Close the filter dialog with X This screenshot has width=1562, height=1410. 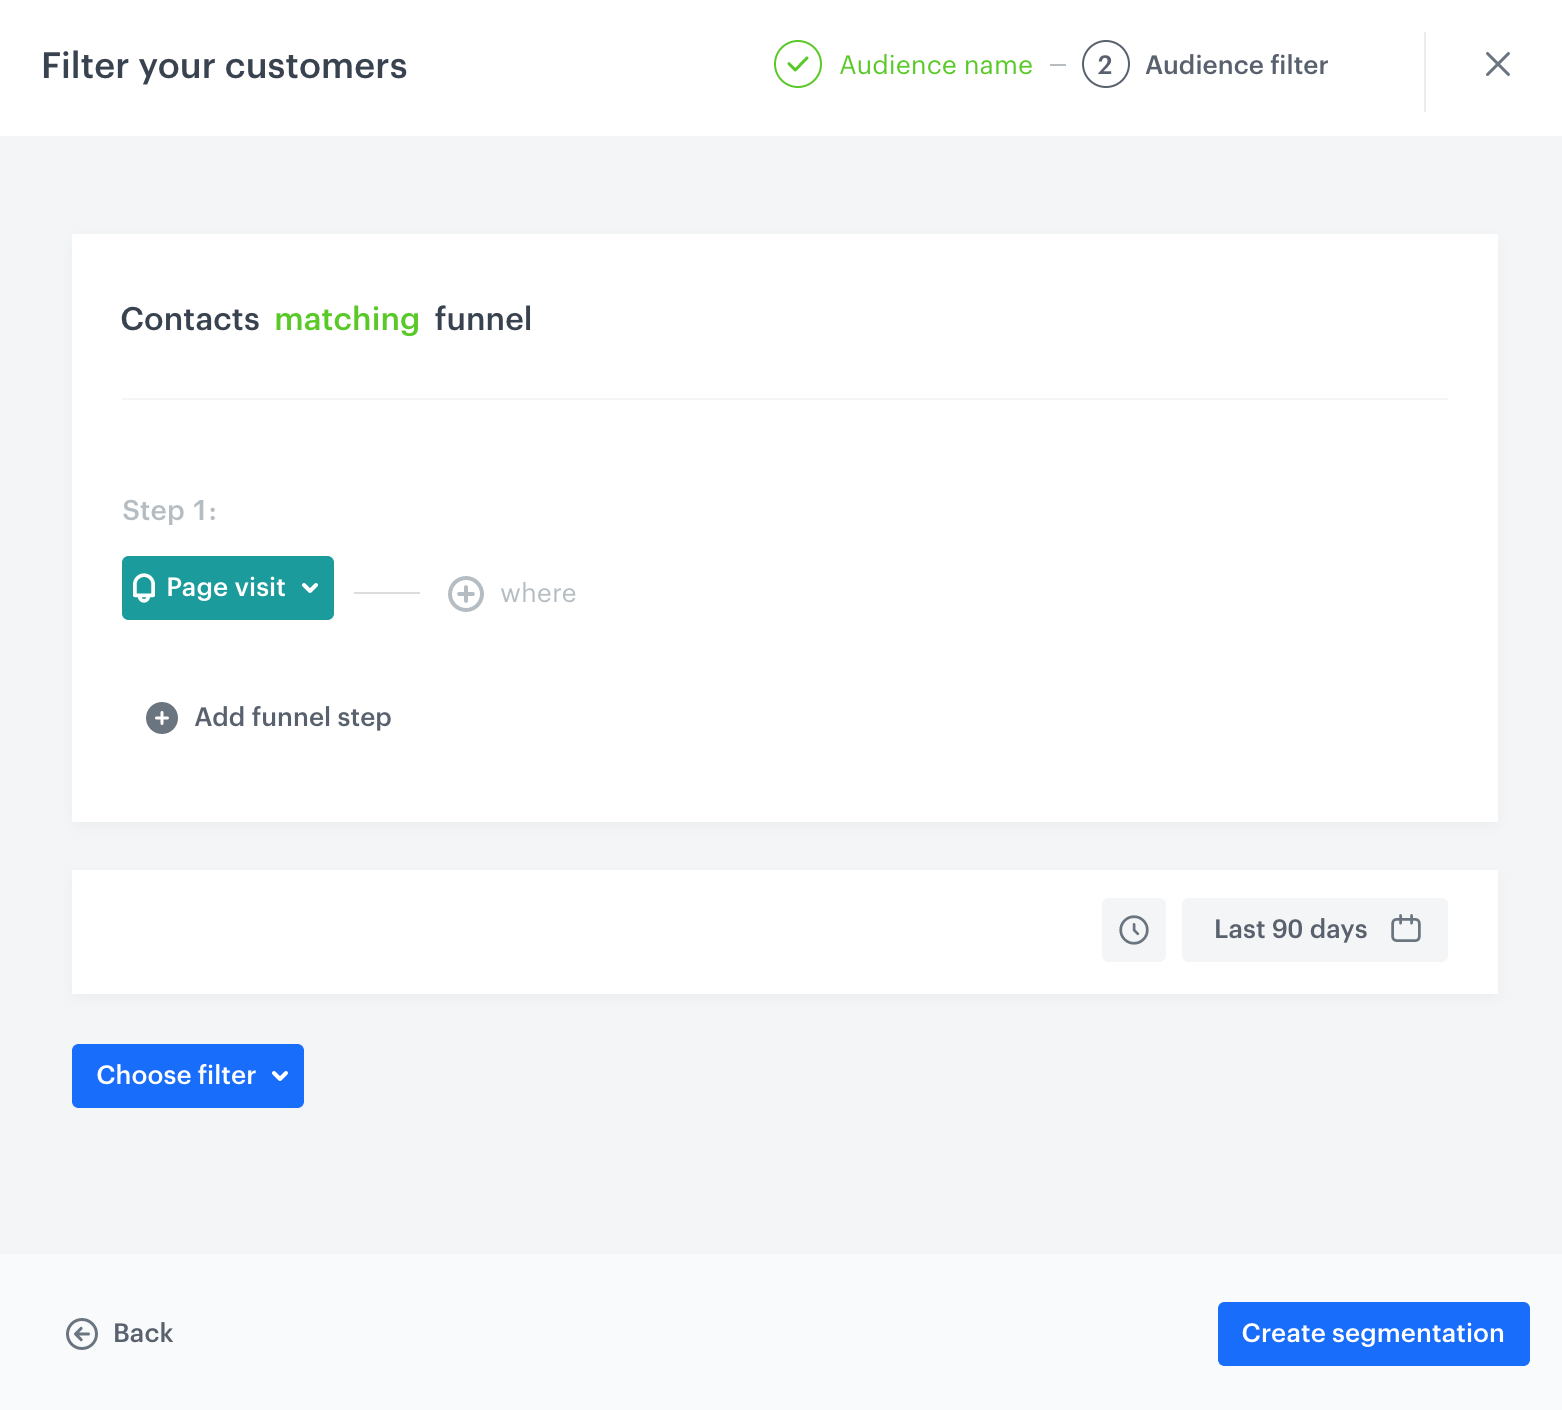click(1497, 65)
